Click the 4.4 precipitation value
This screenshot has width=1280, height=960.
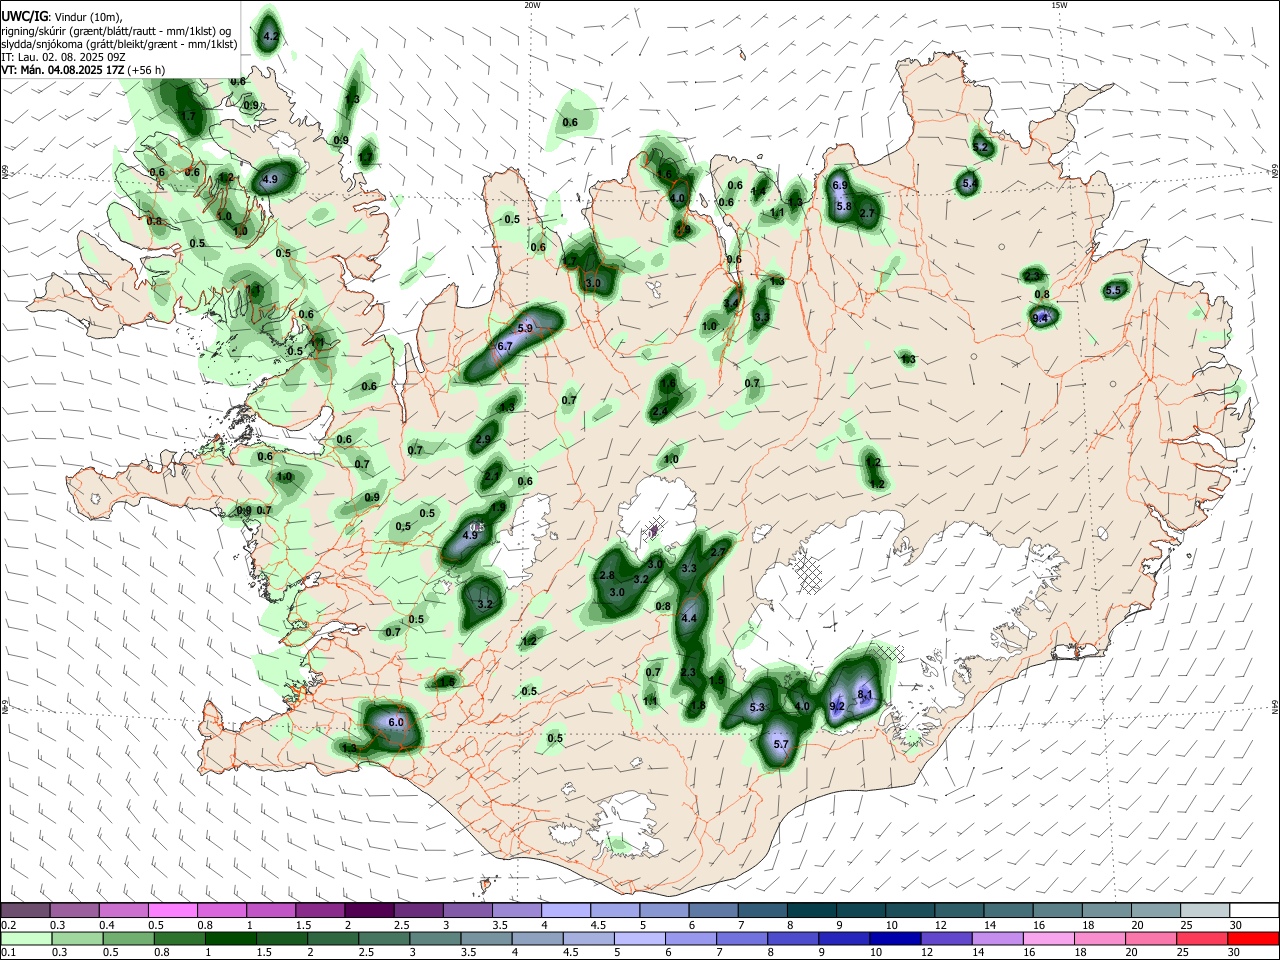point(688,619)
